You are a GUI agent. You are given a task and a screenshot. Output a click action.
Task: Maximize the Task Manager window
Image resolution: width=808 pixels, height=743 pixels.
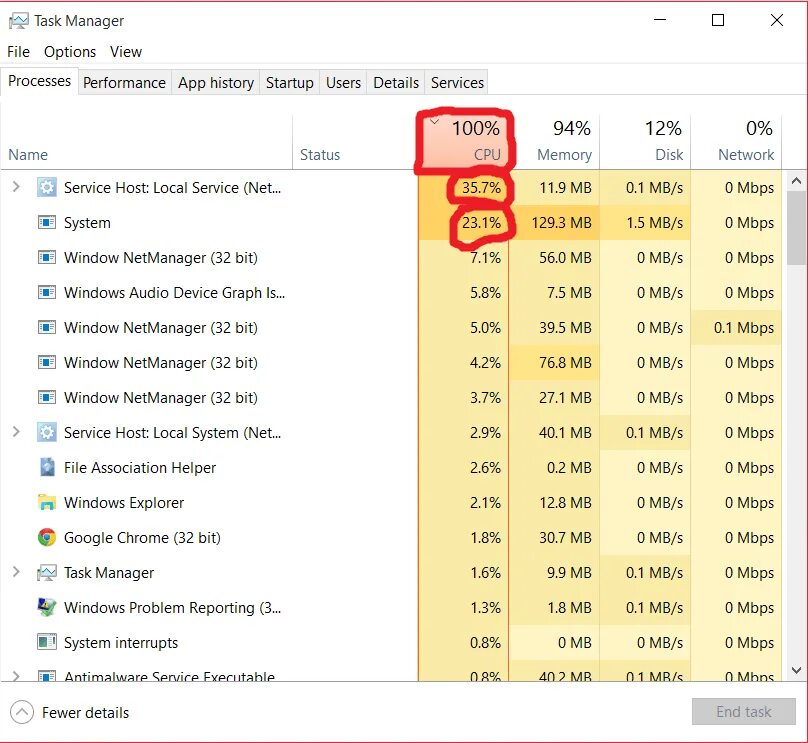pos(718,20)
